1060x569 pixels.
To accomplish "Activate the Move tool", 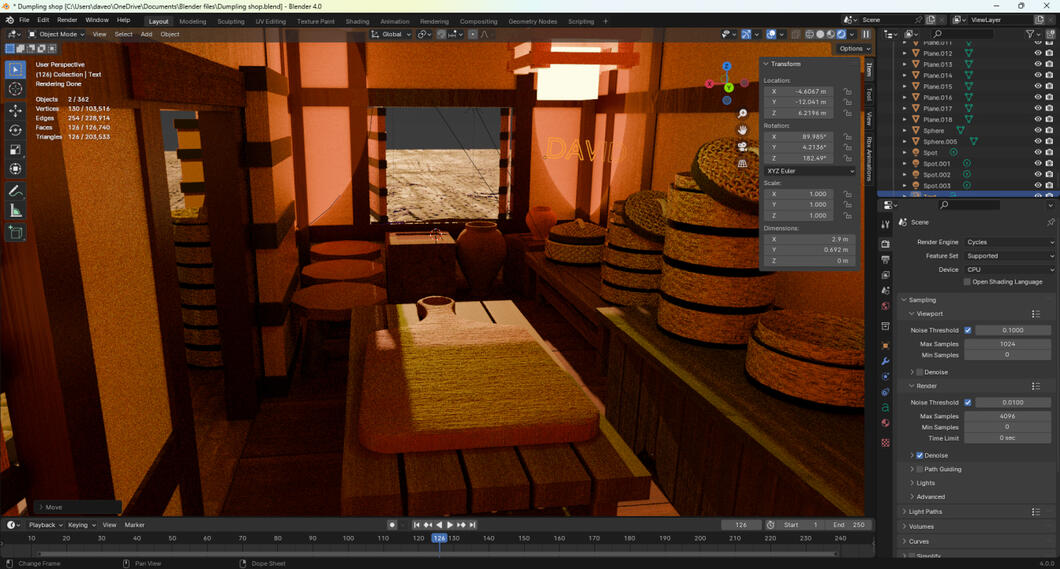I will [x=16, y=110].
